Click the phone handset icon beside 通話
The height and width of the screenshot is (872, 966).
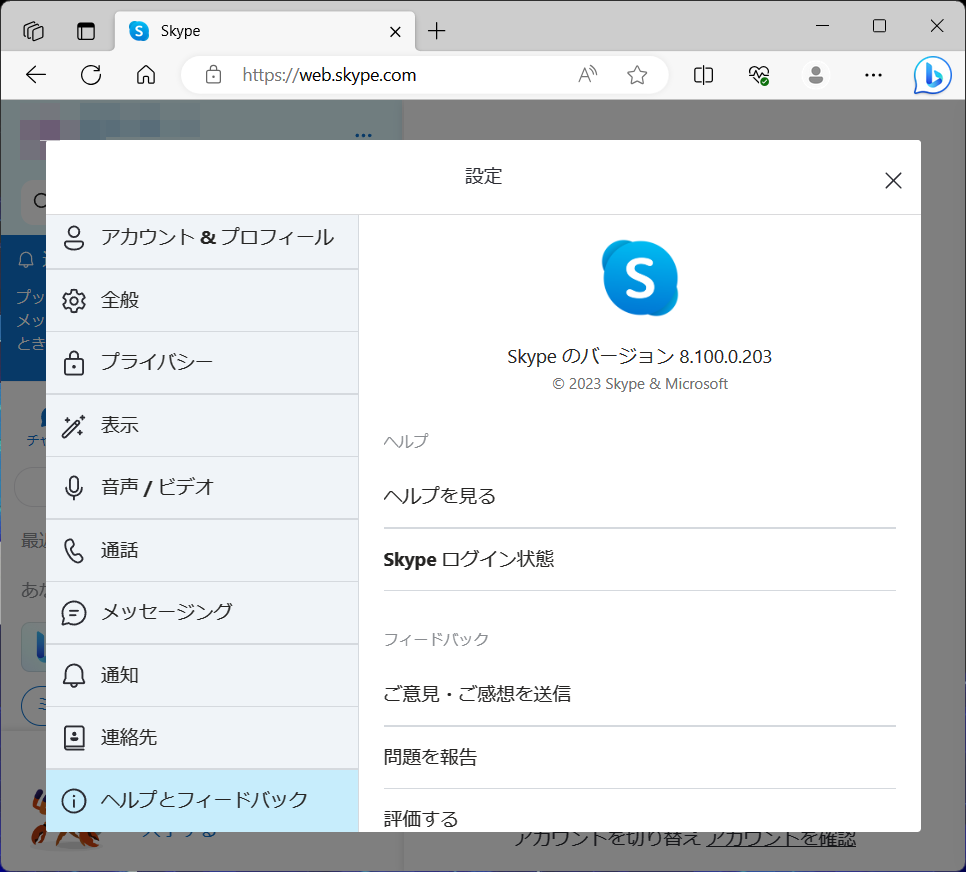(x=74, y=551)
